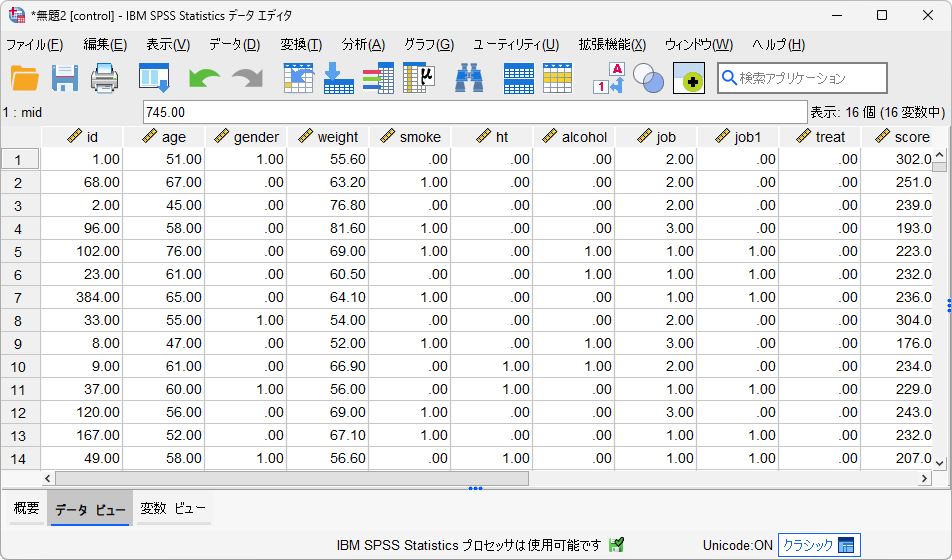Viewport: 952px width, 560px height.
Task: Click the vertical scrollbar down arrow
Action: pyautogui.click(x=939, y=463)
